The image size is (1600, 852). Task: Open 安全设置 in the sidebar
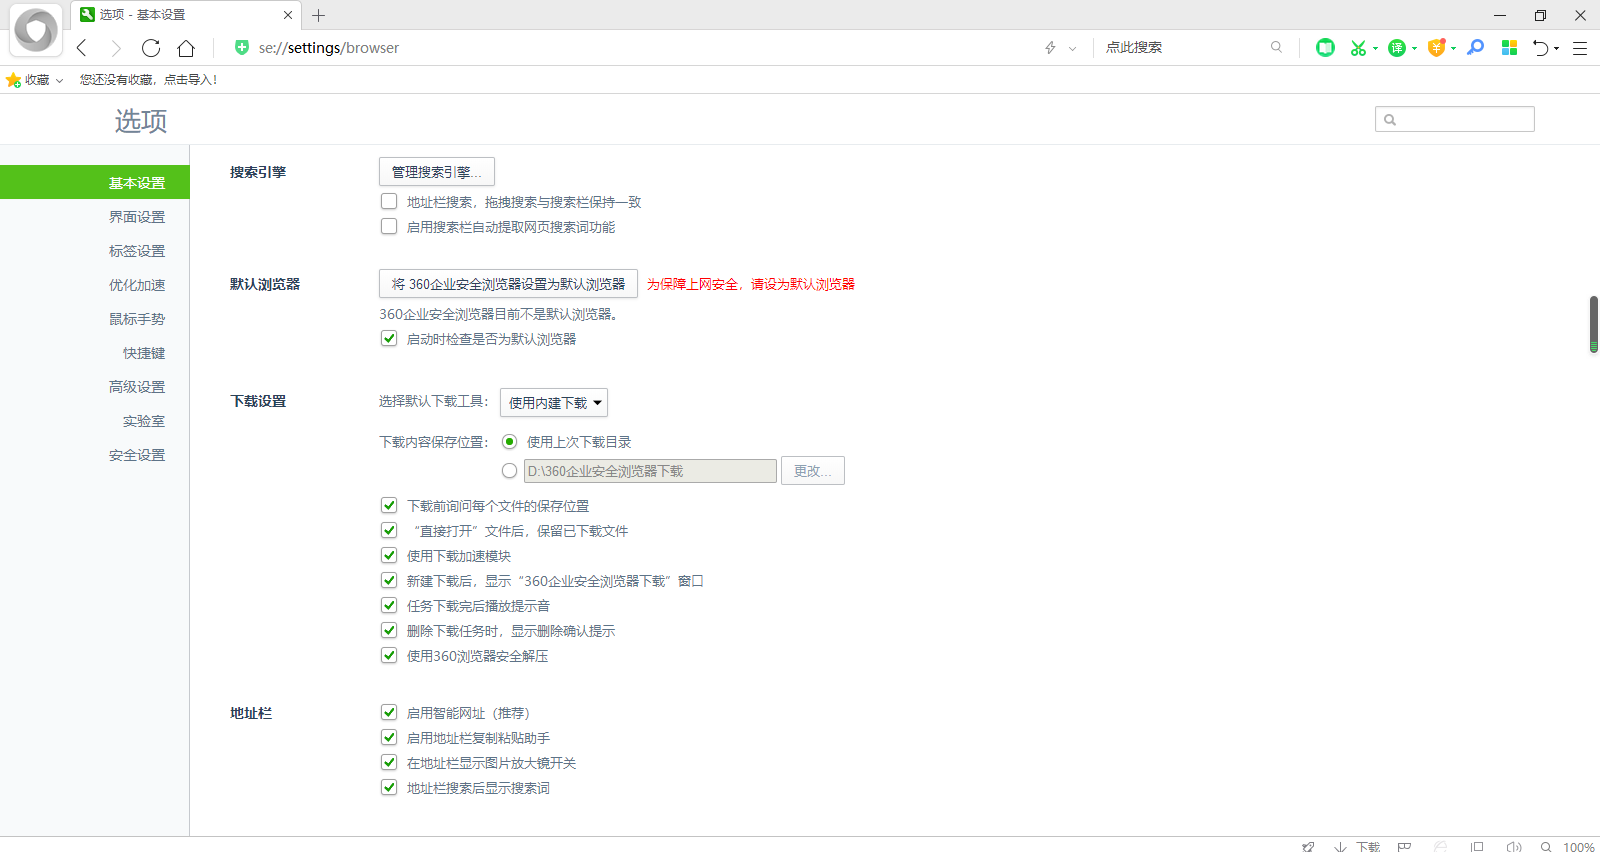point(137,455)
